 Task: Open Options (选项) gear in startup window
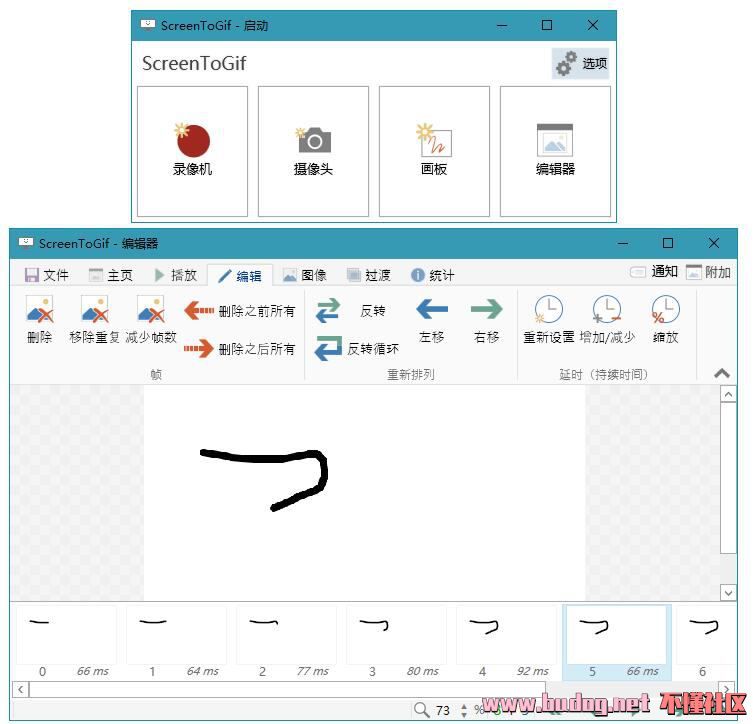(580, 63)
